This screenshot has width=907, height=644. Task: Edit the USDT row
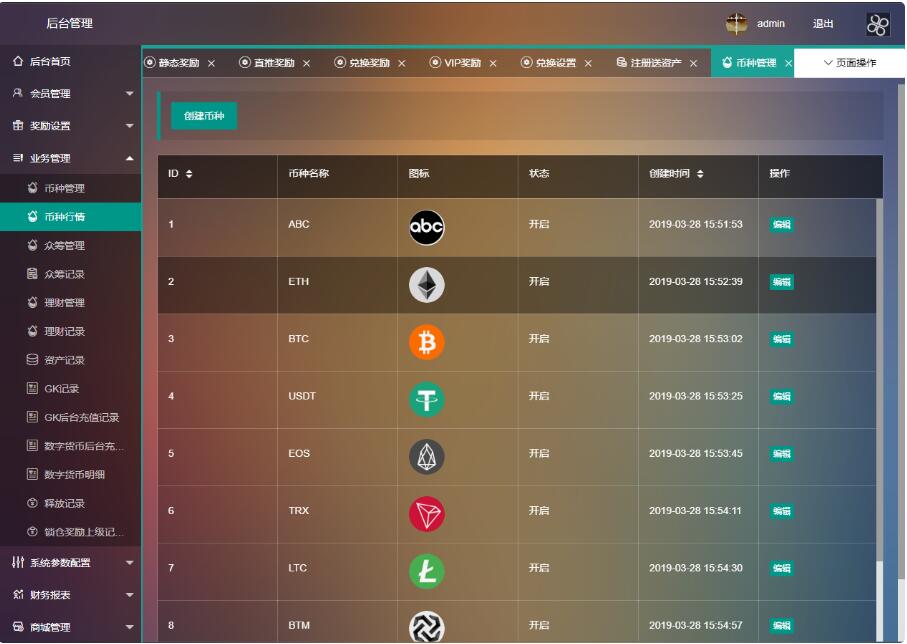(781, 396)
